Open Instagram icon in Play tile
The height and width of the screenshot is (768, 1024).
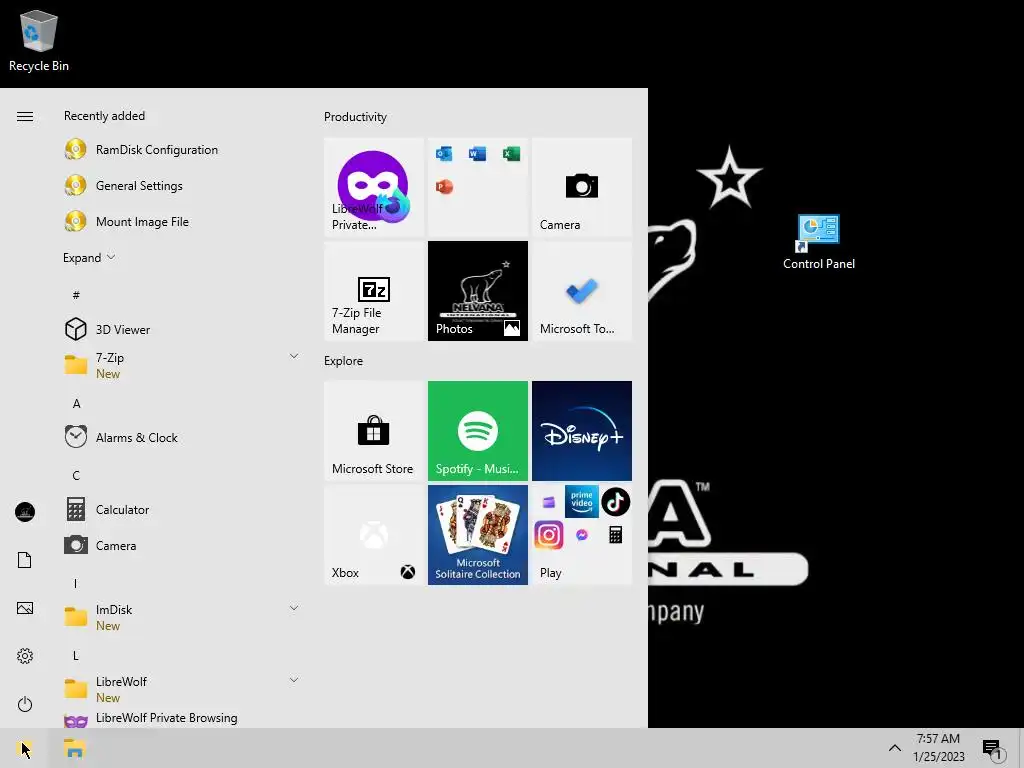pos(549,535)
